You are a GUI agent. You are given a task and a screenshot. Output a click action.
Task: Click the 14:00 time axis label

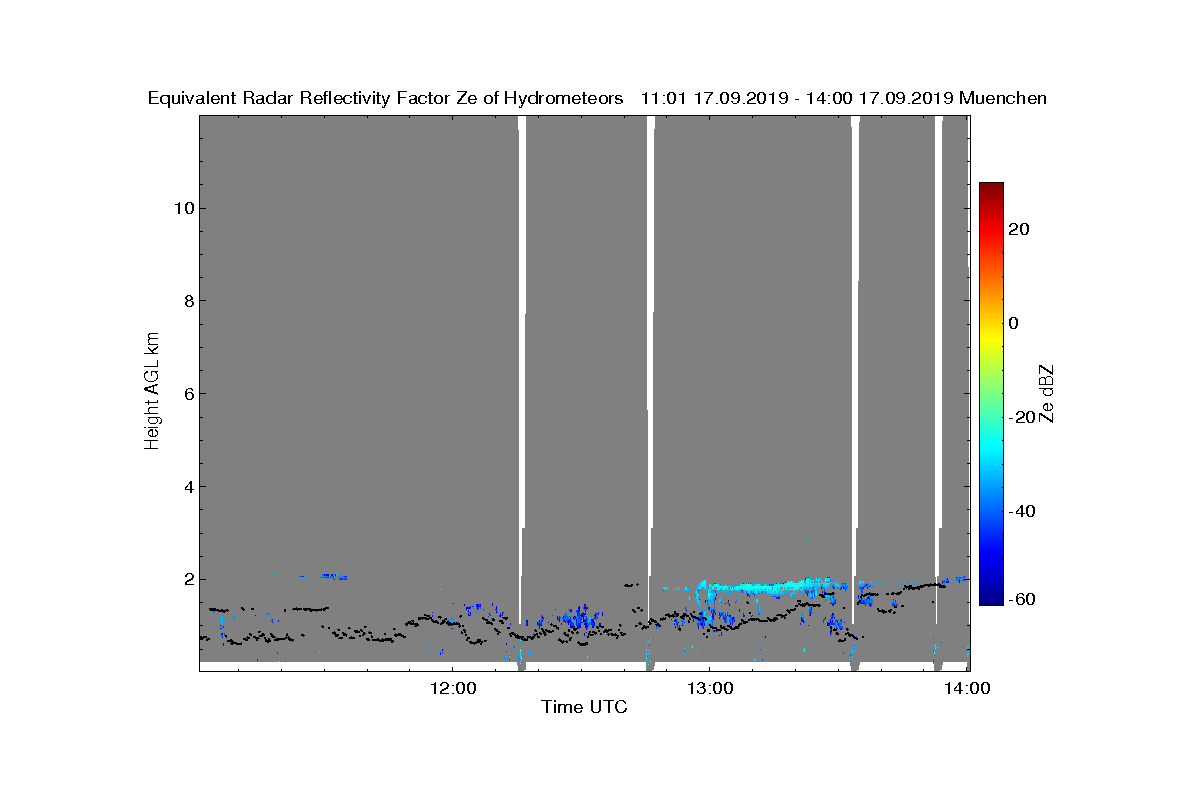pyautogui.click(x=968, y=688)
